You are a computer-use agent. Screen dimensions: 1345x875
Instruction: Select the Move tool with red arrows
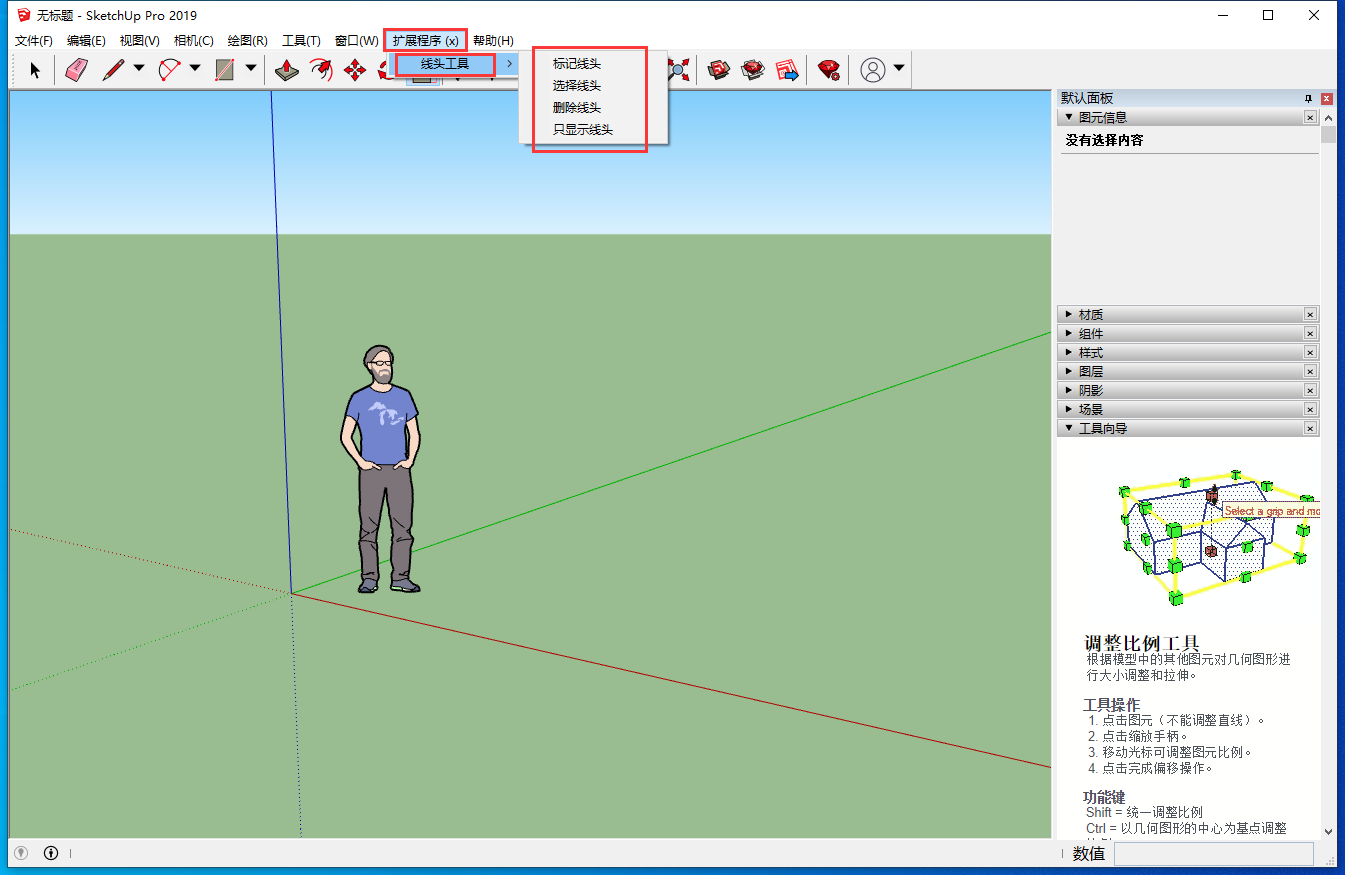coord(354,70)
